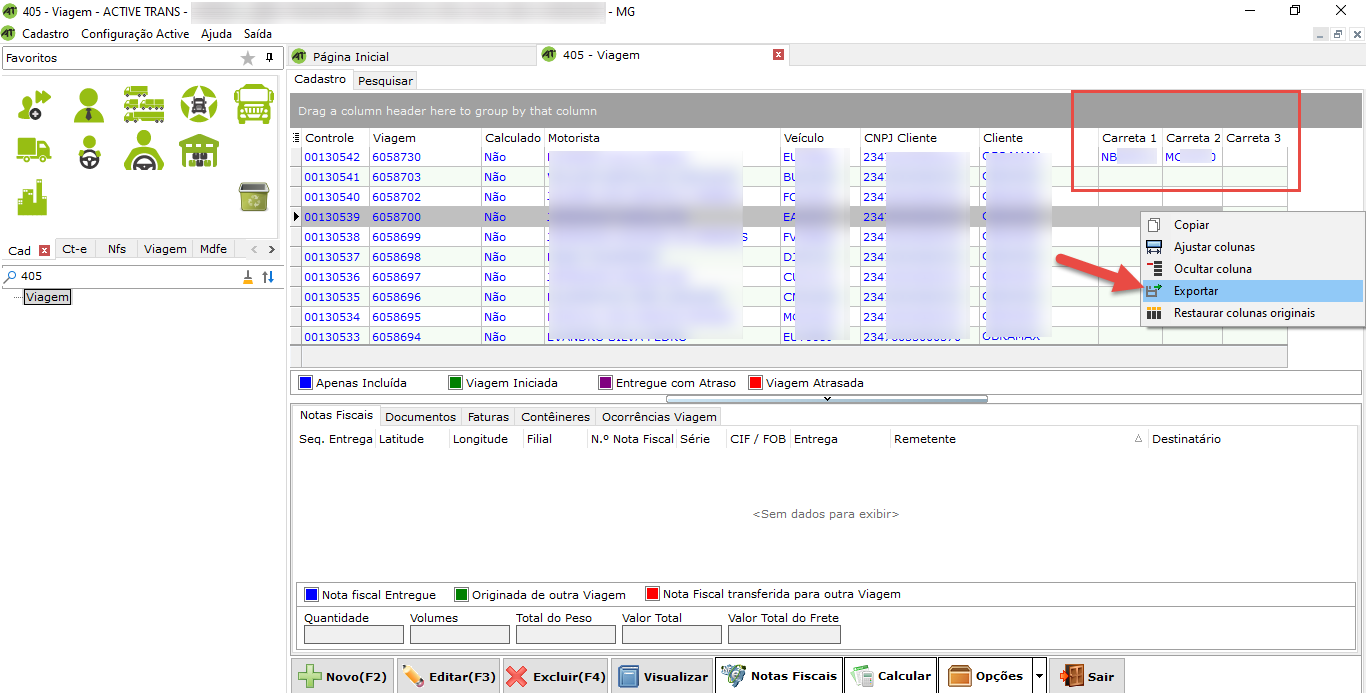Click the red Viagem Atrasada legend swatch
The image size is (1366, 693).
tap(755, 383)
